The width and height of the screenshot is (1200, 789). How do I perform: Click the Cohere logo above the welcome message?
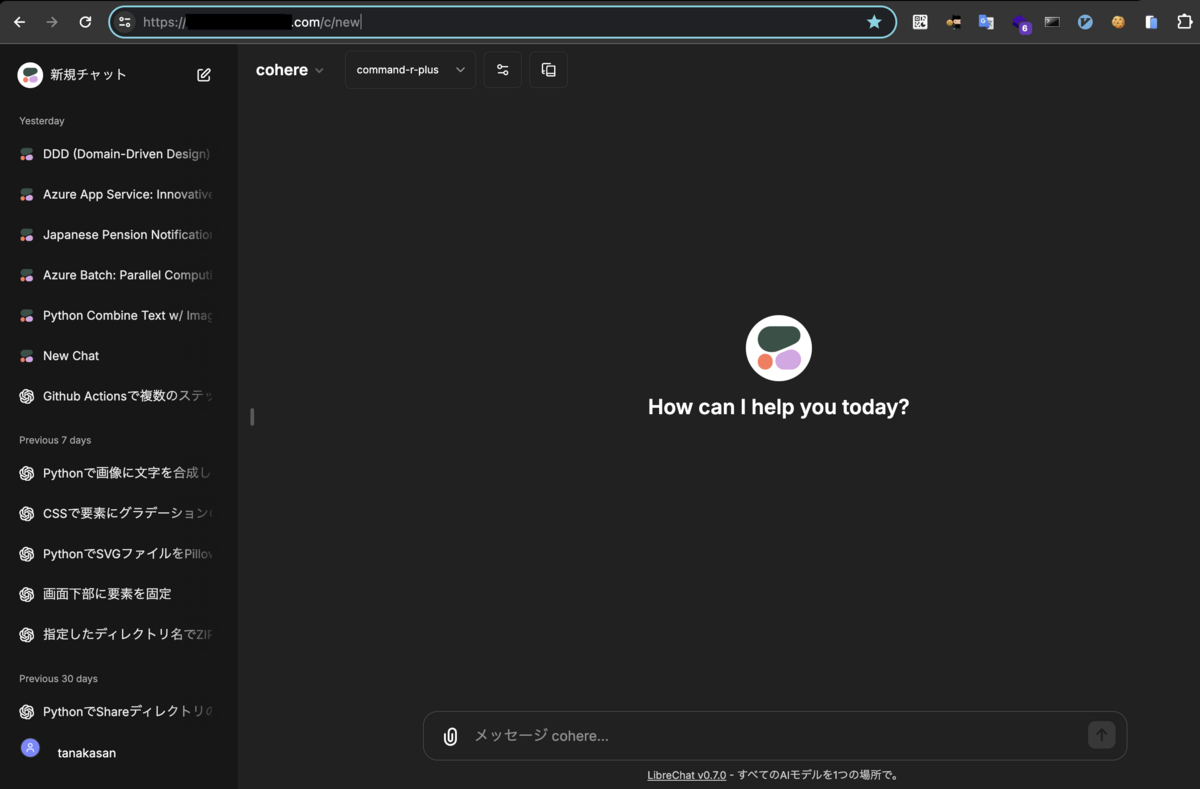pos(778,347)
